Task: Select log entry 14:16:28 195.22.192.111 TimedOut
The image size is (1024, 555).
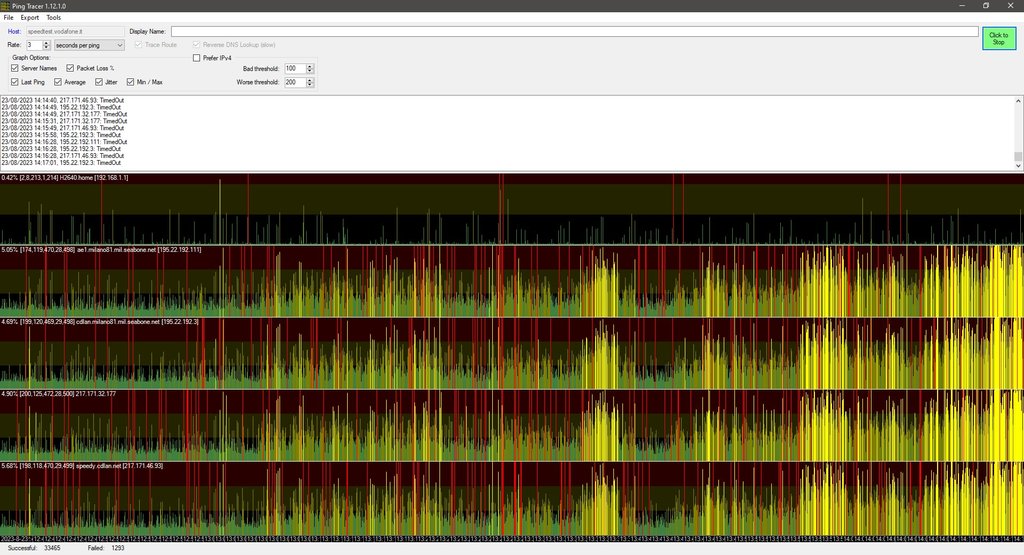Action: click(x=65, y=142)
